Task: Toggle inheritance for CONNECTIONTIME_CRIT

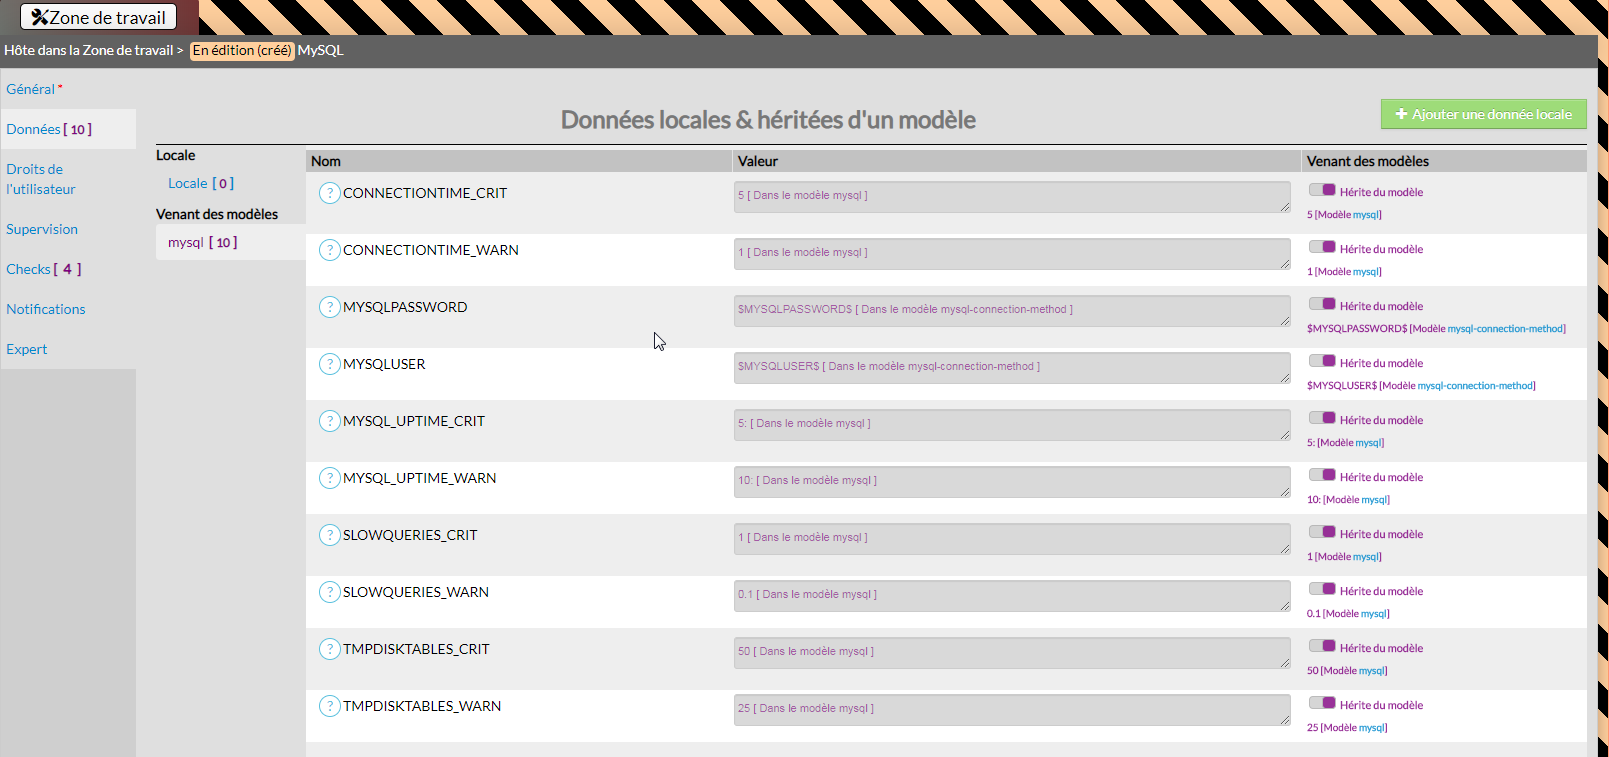Action: pos(1322,190)
